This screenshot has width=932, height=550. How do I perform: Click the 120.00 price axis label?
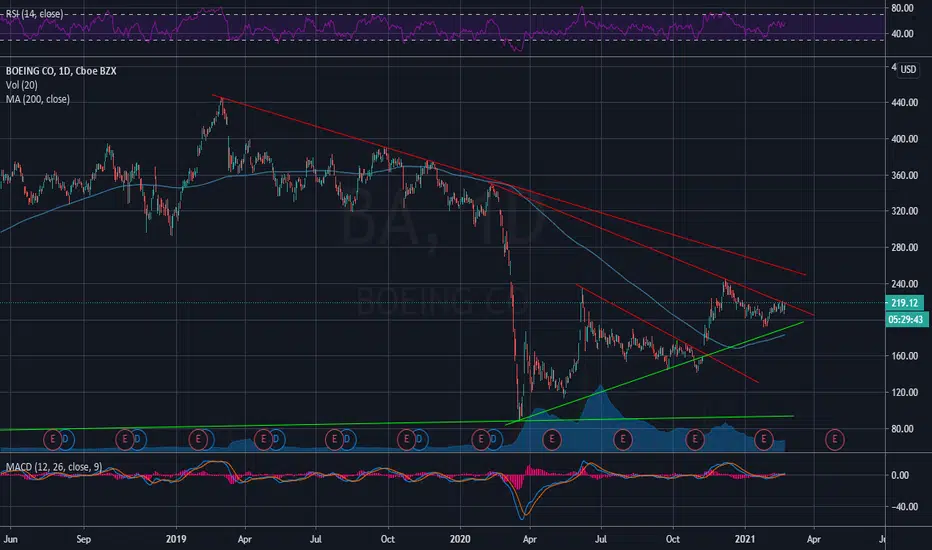905,392
